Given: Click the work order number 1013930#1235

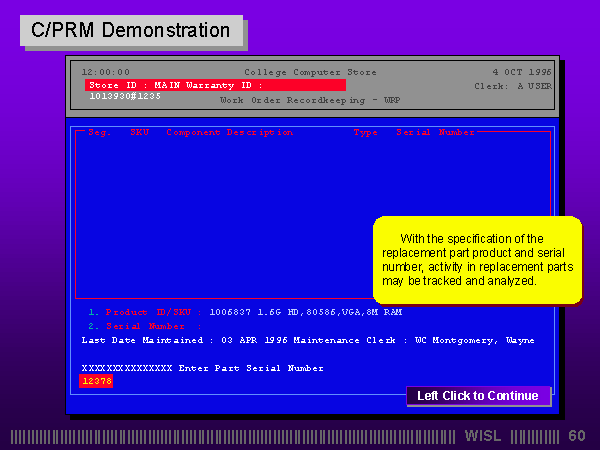Looking at the screenshot, I should 125,96.
